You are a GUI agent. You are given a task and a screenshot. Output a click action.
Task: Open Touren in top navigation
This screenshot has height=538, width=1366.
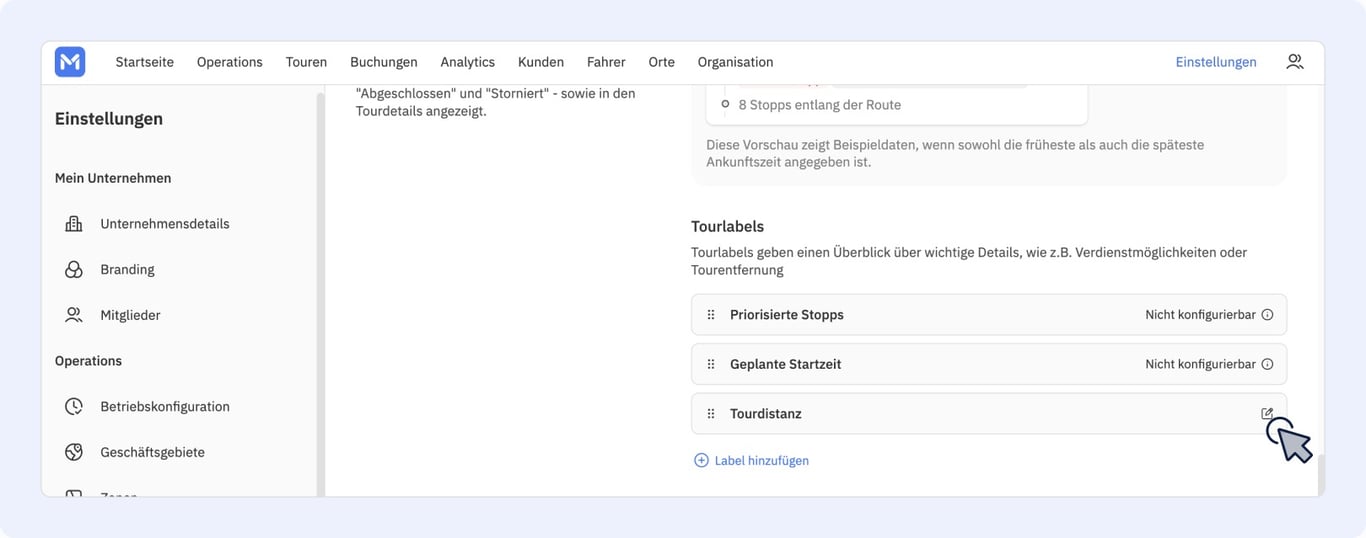point(306,62)
